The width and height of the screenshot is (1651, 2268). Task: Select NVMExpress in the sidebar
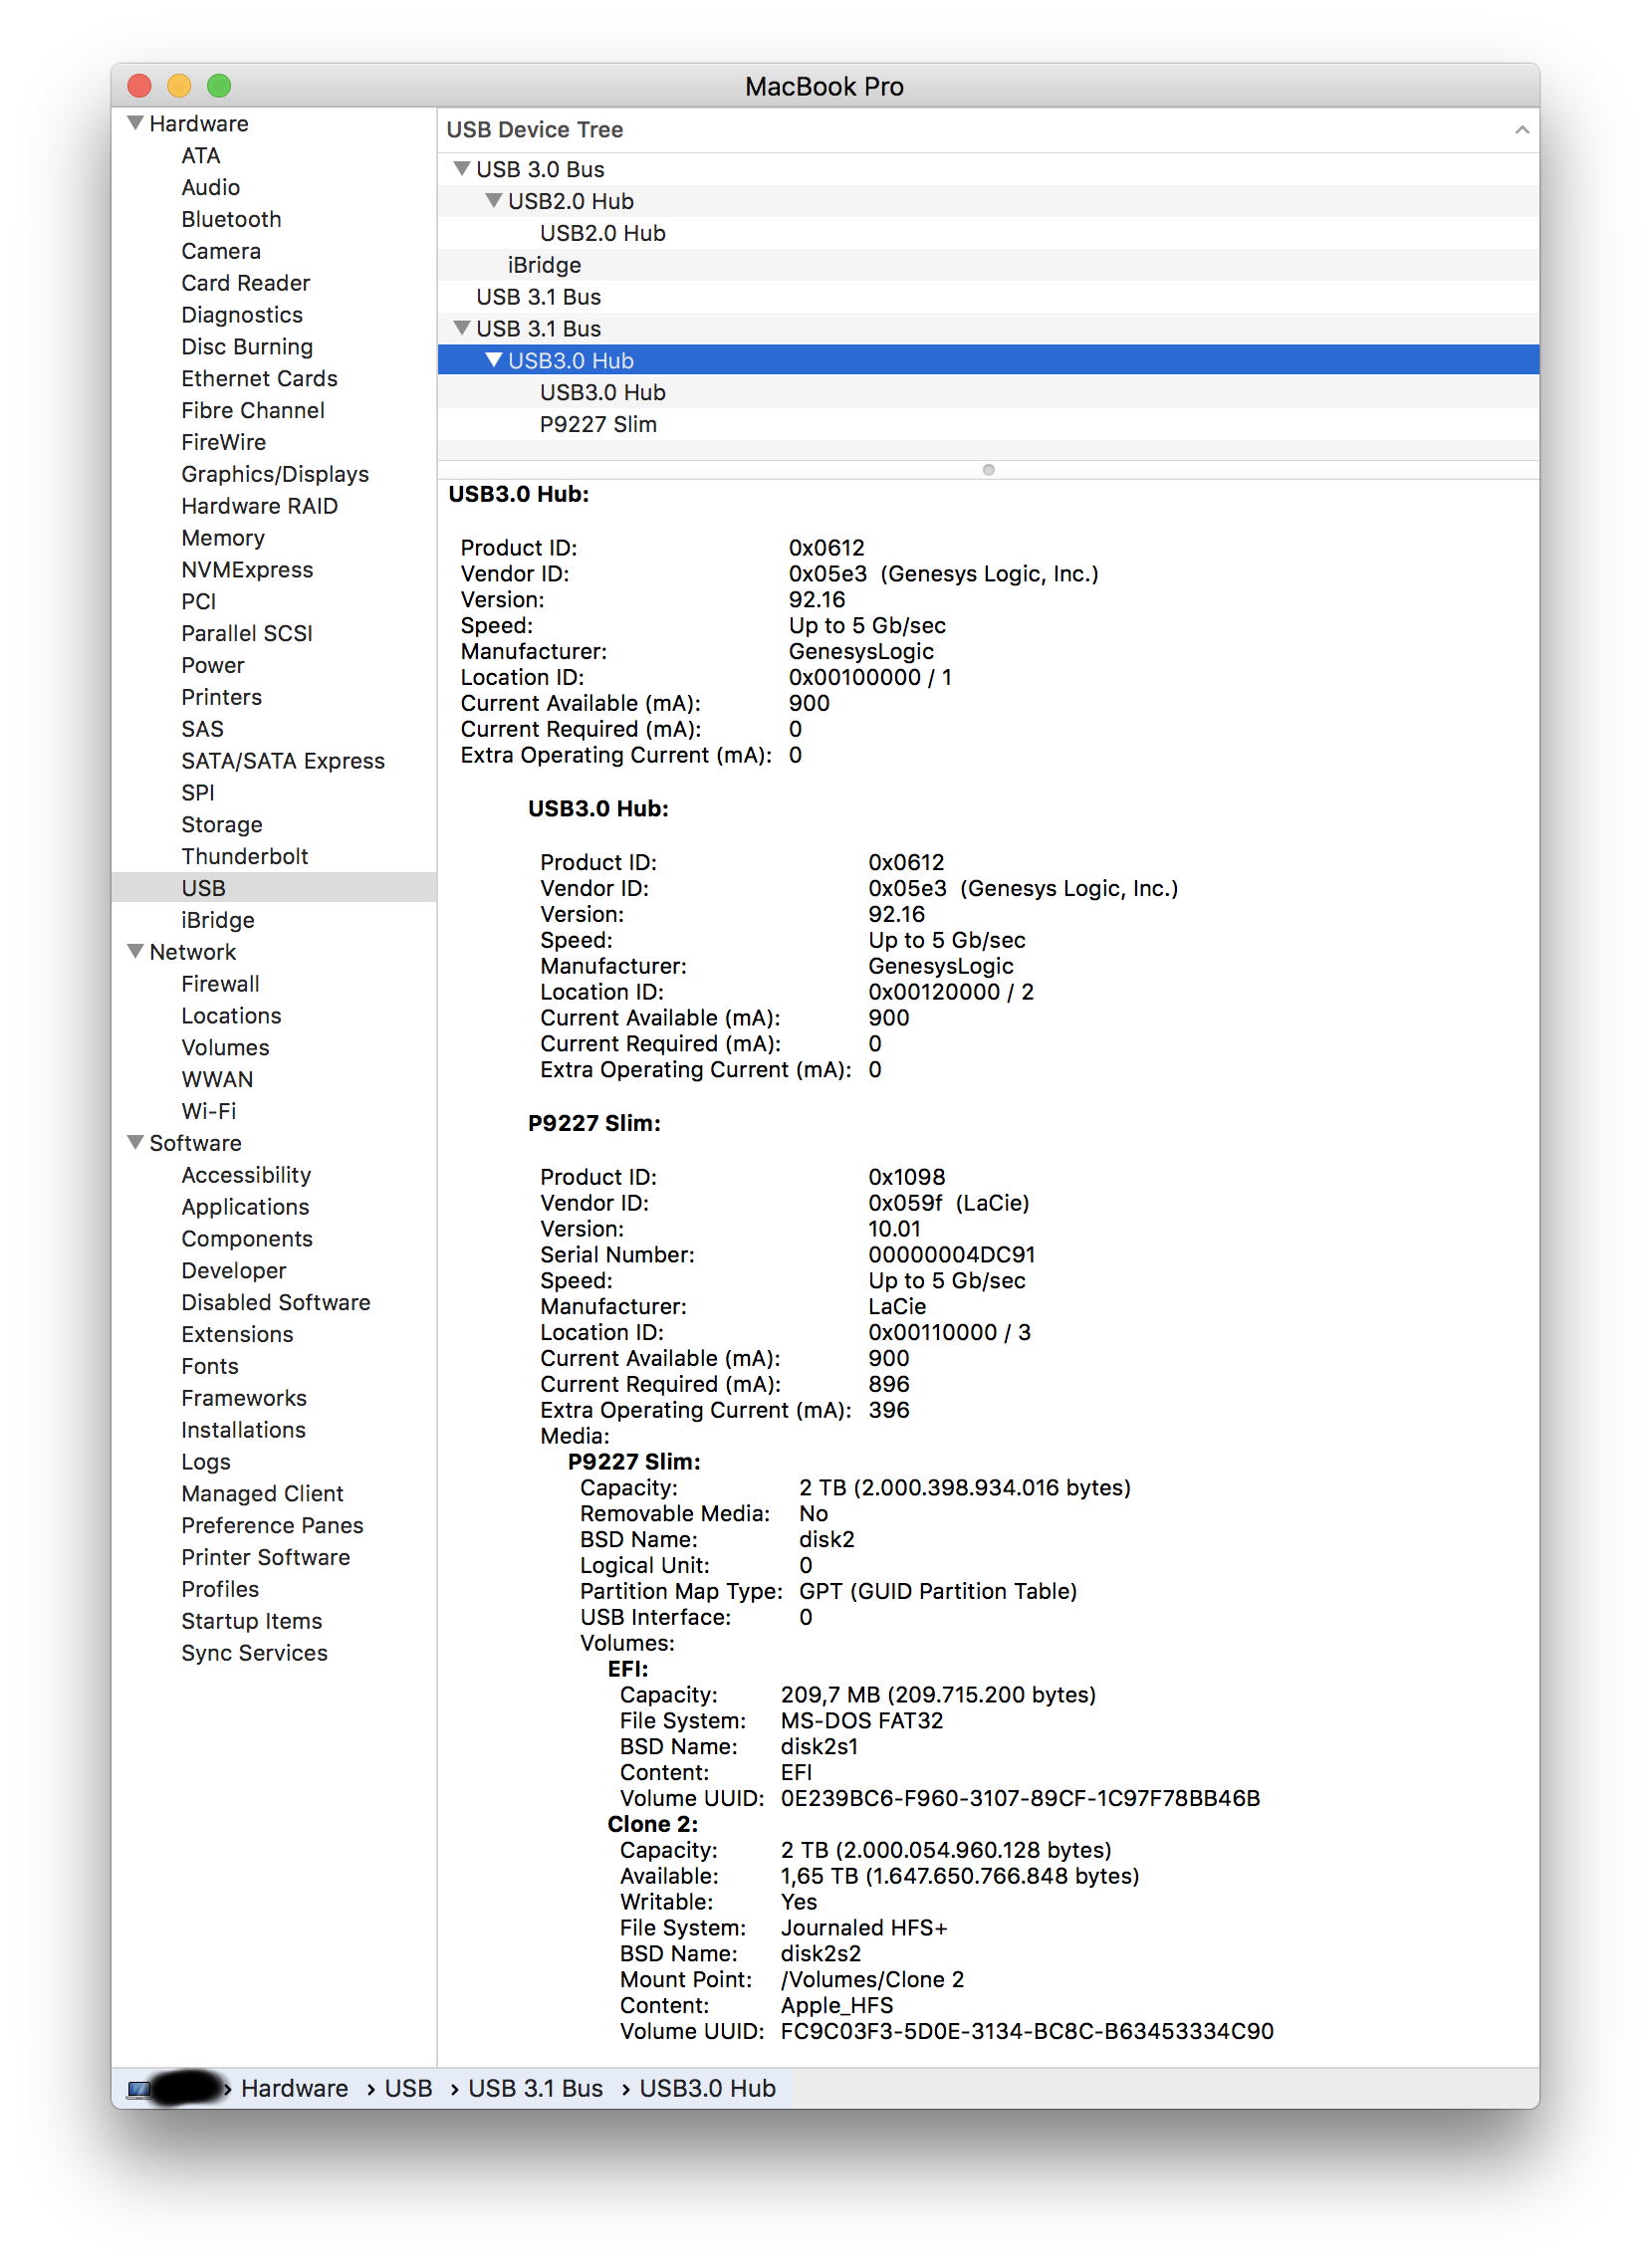tap(247, 570)
